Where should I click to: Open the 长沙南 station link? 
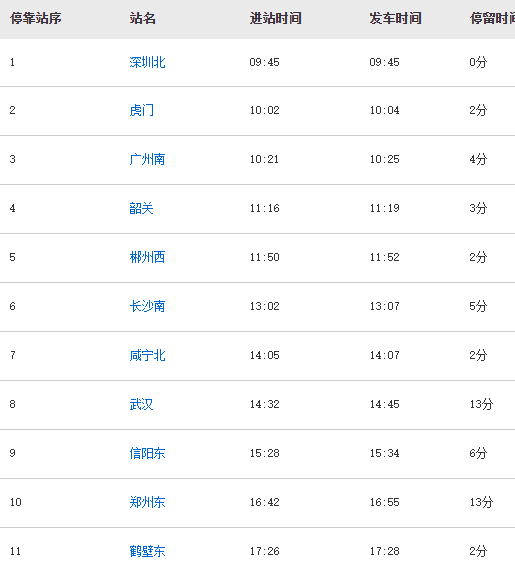pyautogui.click(x=147, y=306)
